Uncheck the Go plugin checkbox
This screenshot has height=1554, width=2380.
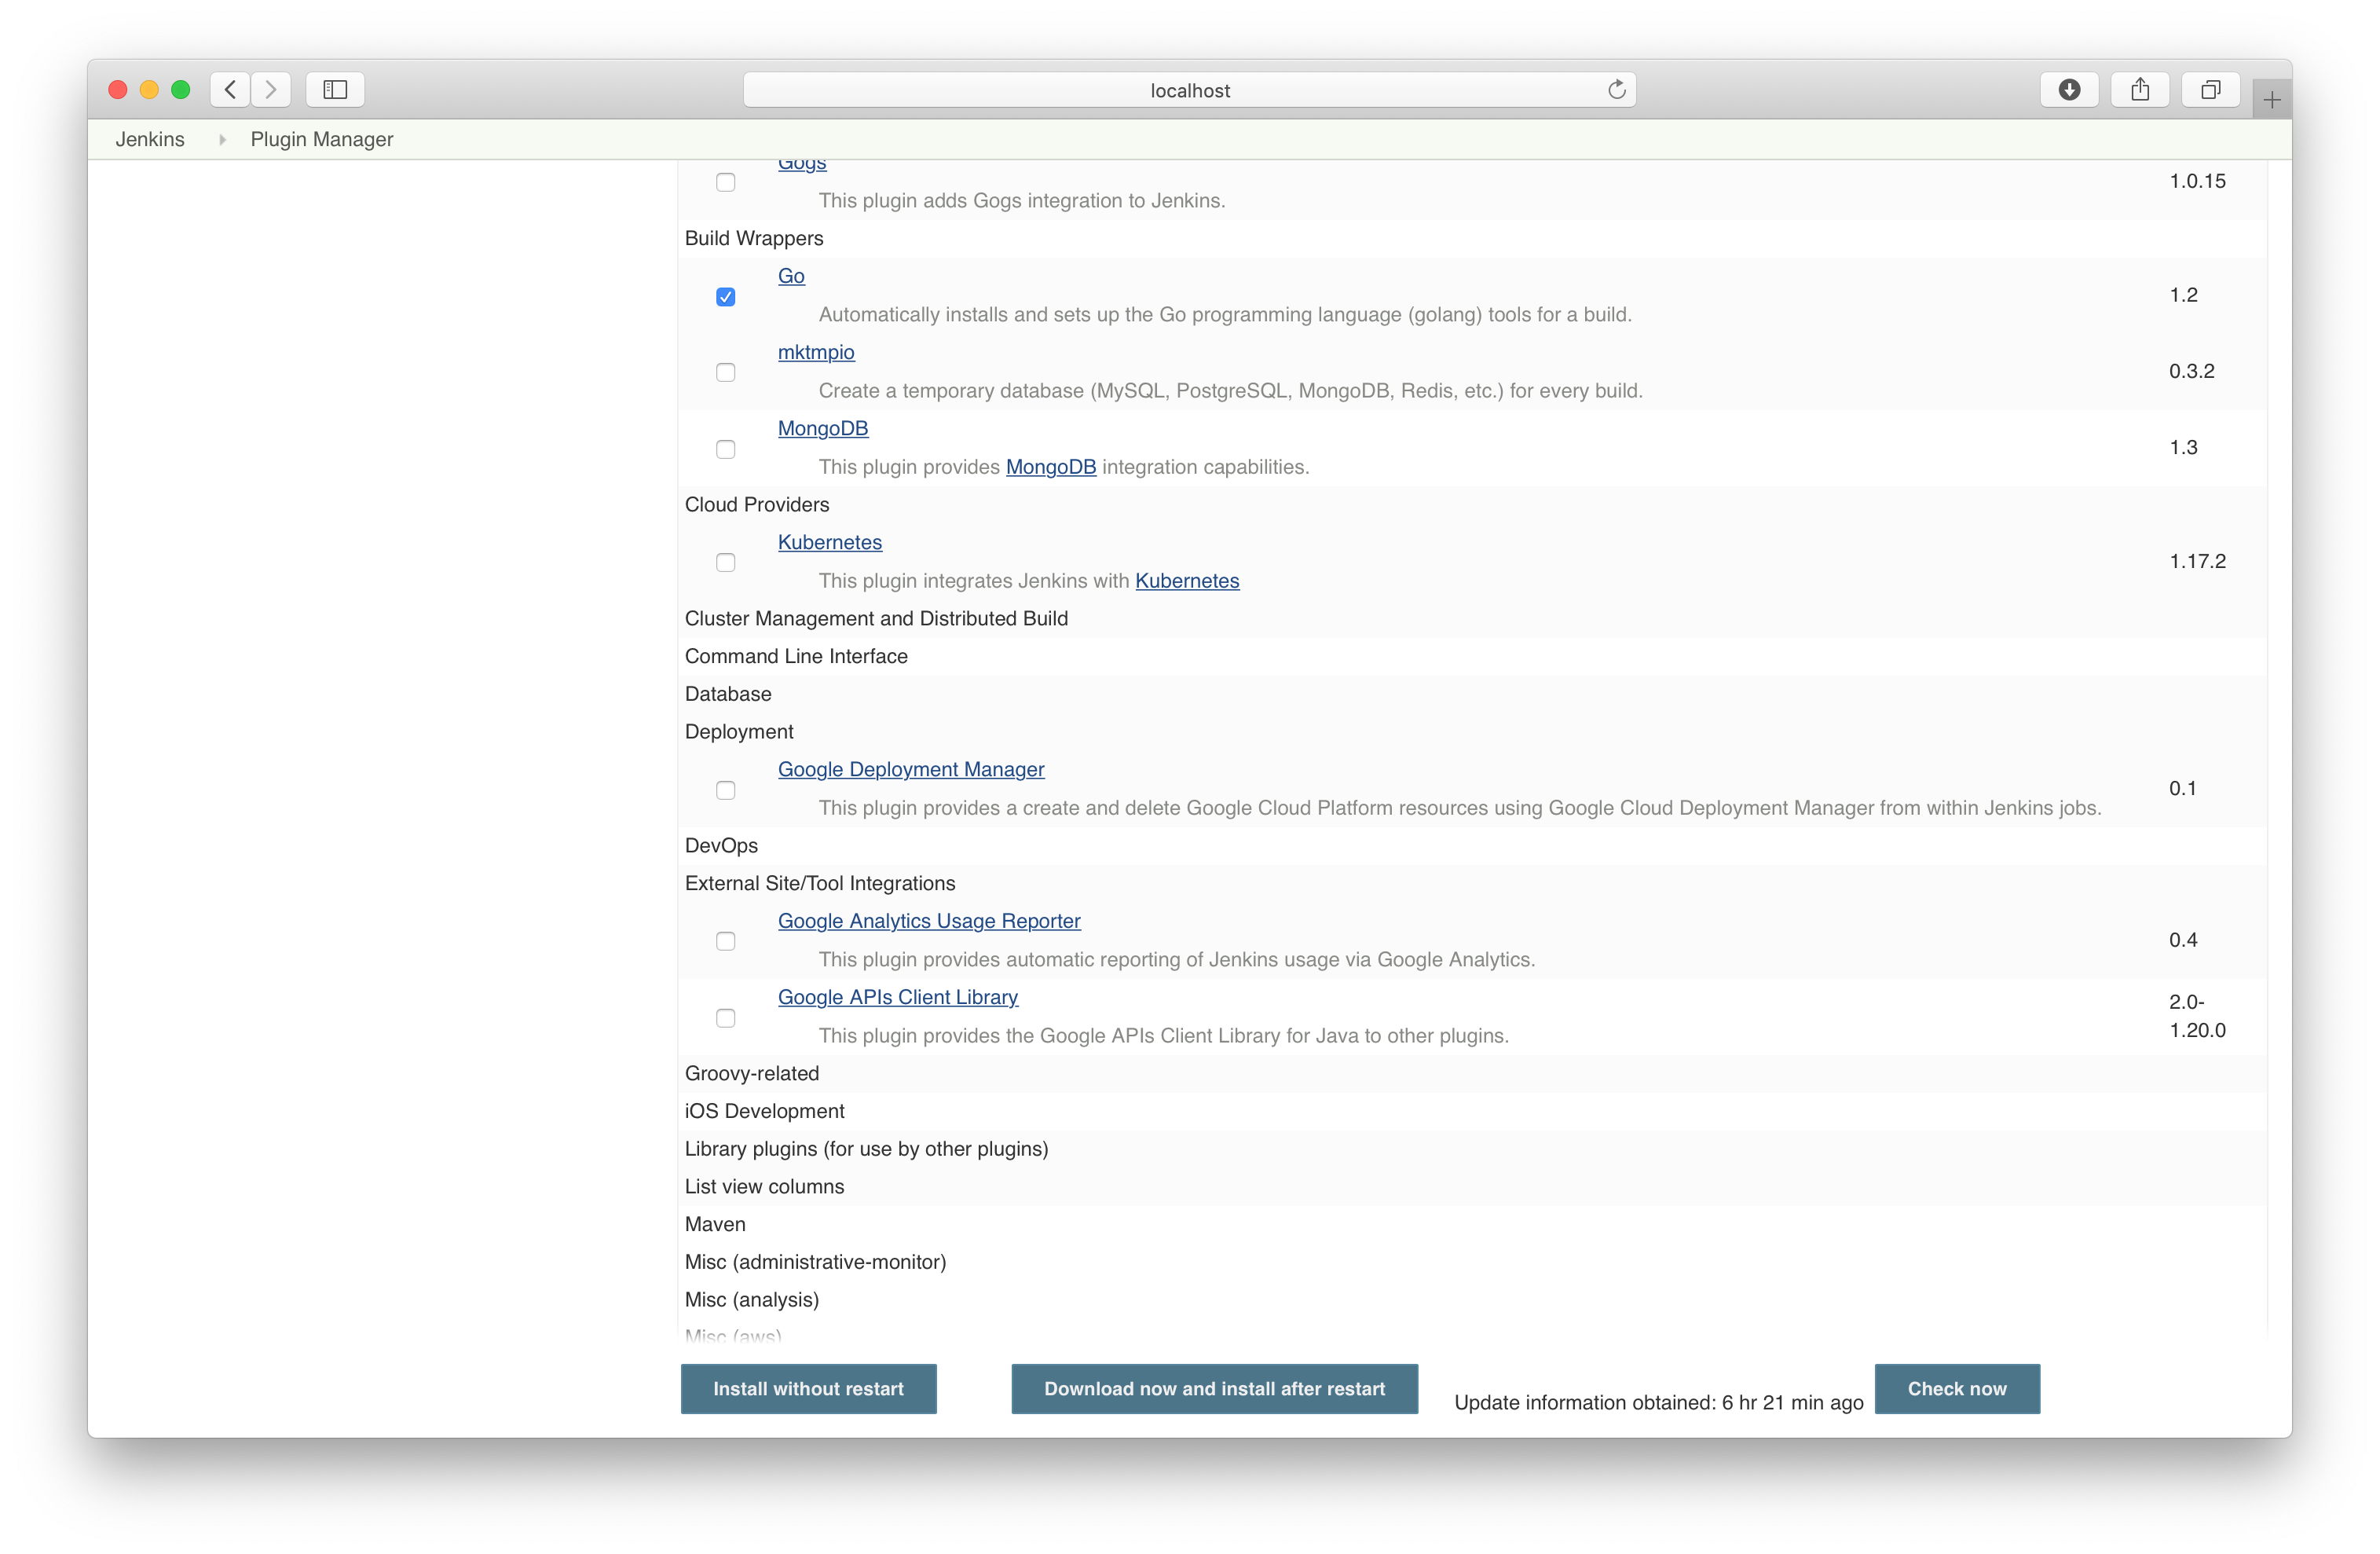[726, 297]
